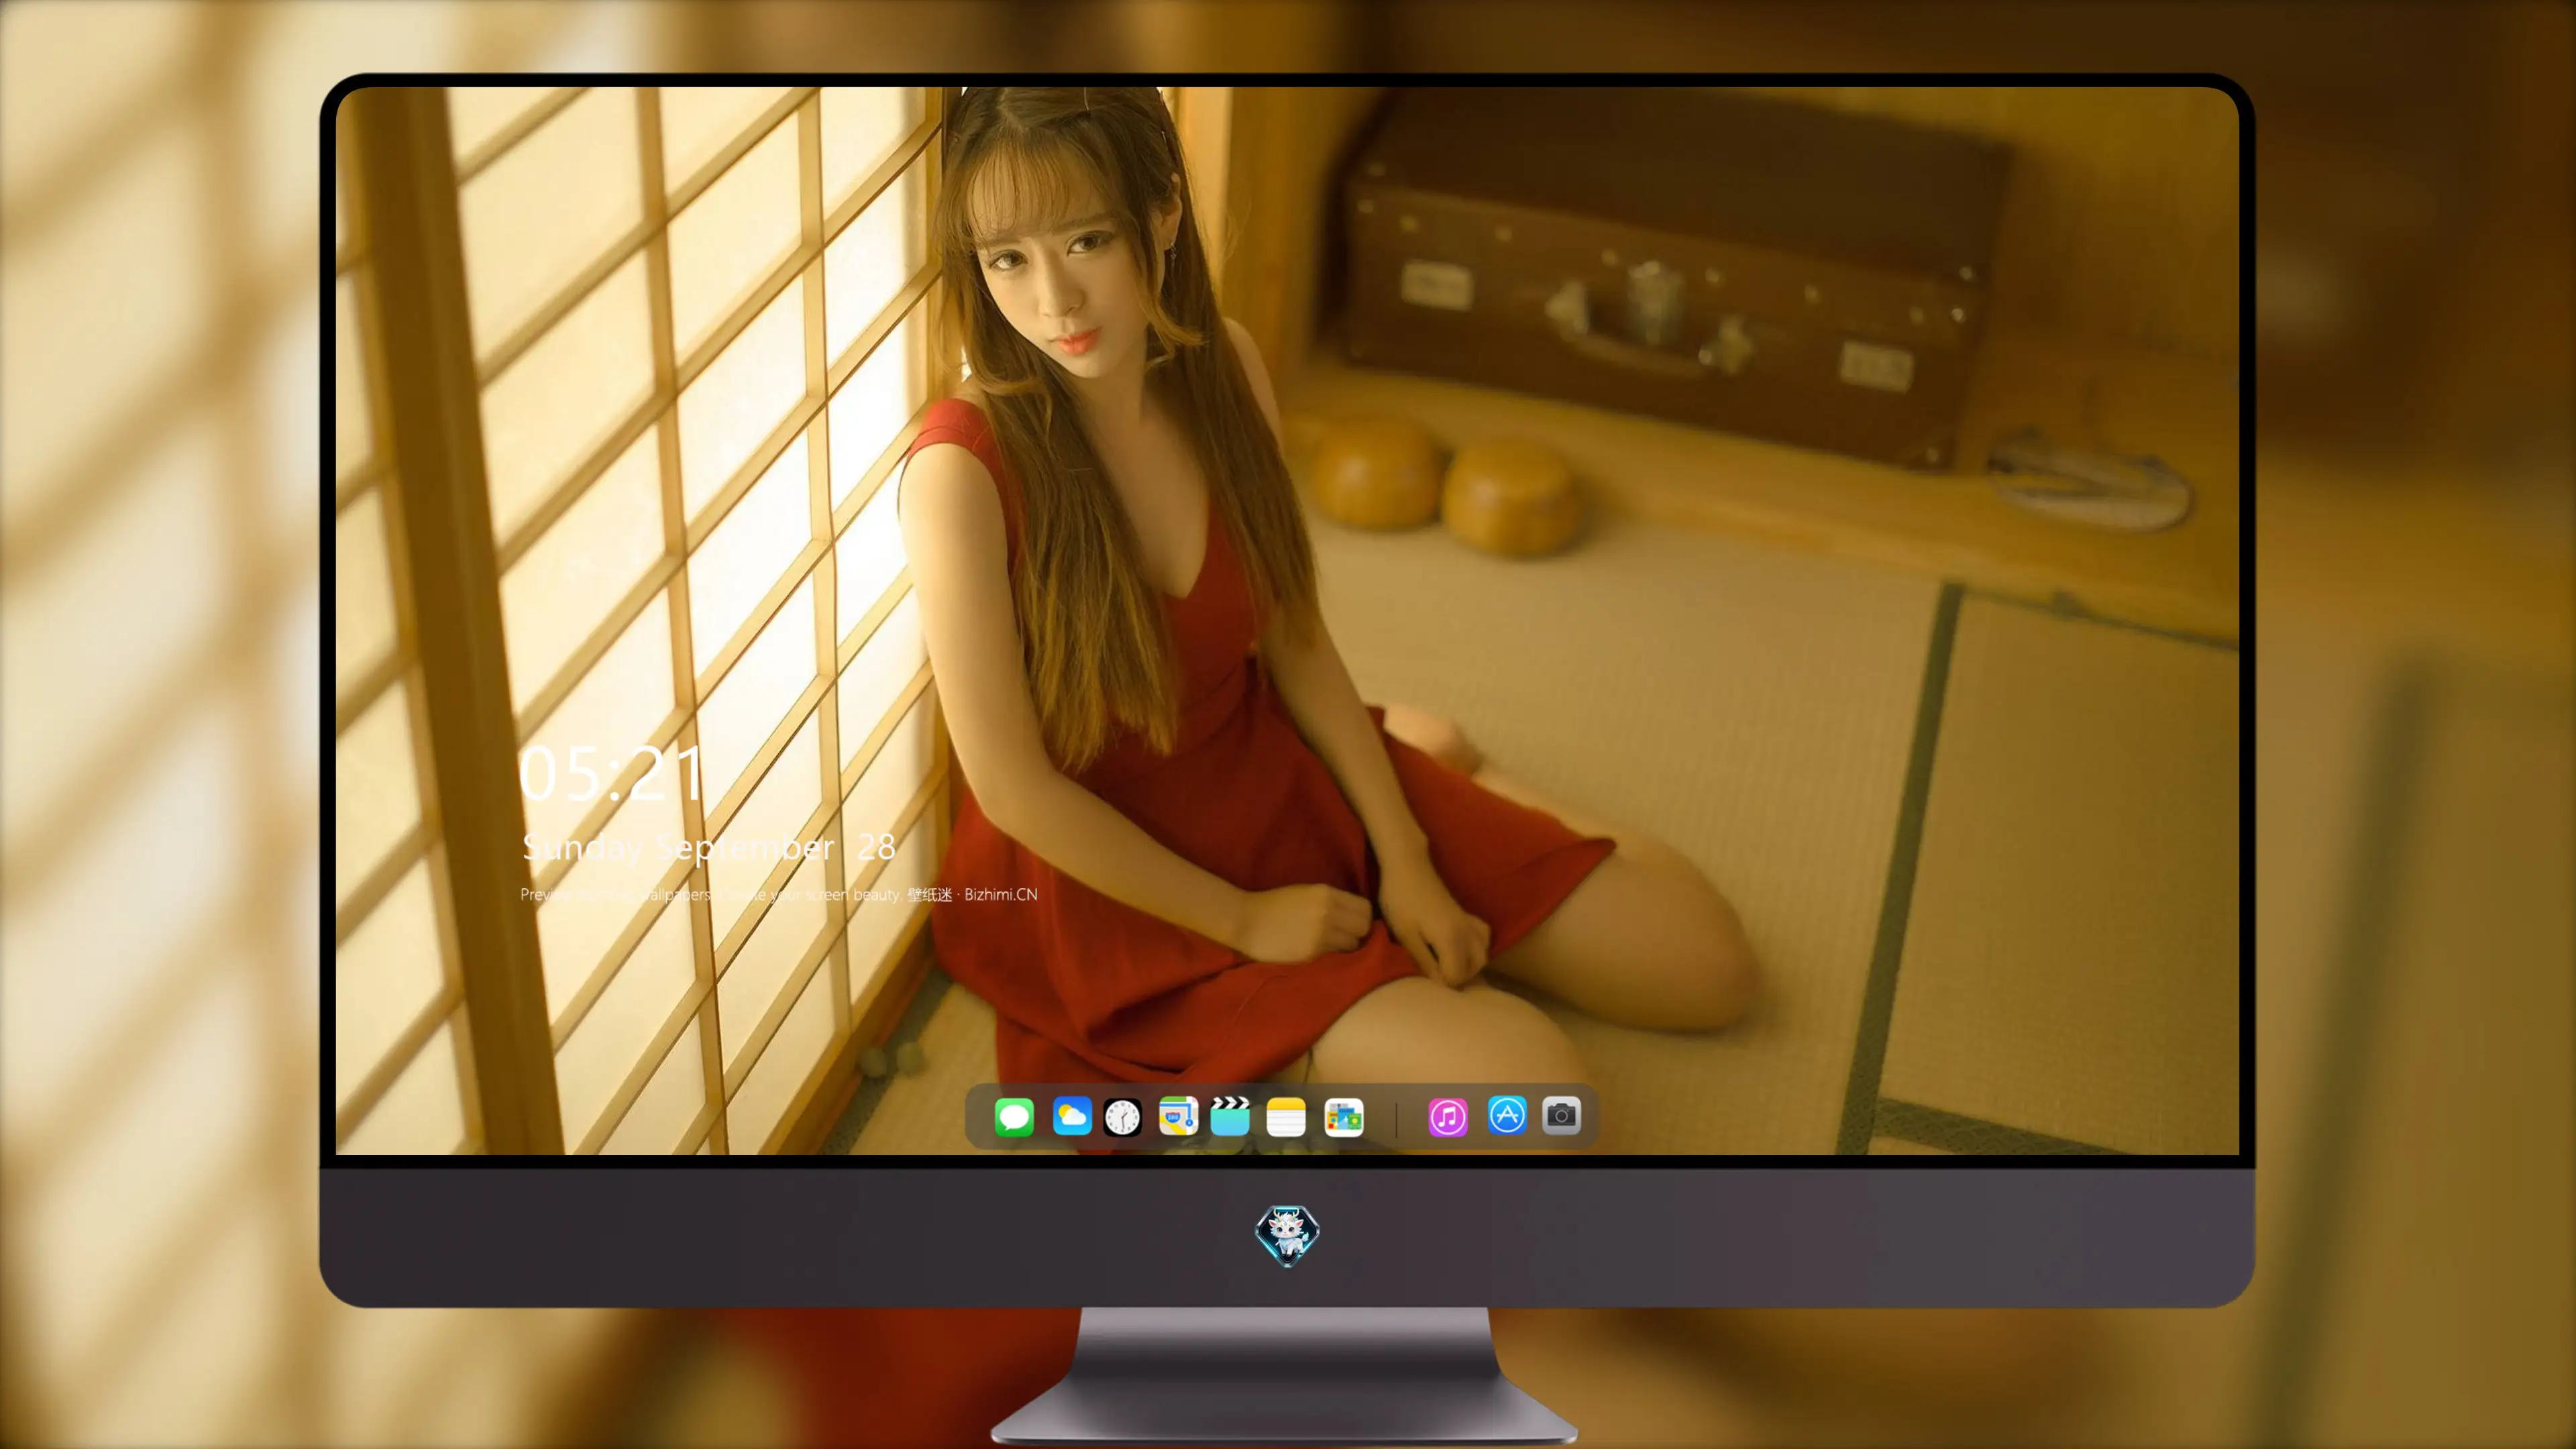Open the blue App Store icon
This screenshot has height=1449, width=2576.
pyautogui.click(x=1507, y=1115)
